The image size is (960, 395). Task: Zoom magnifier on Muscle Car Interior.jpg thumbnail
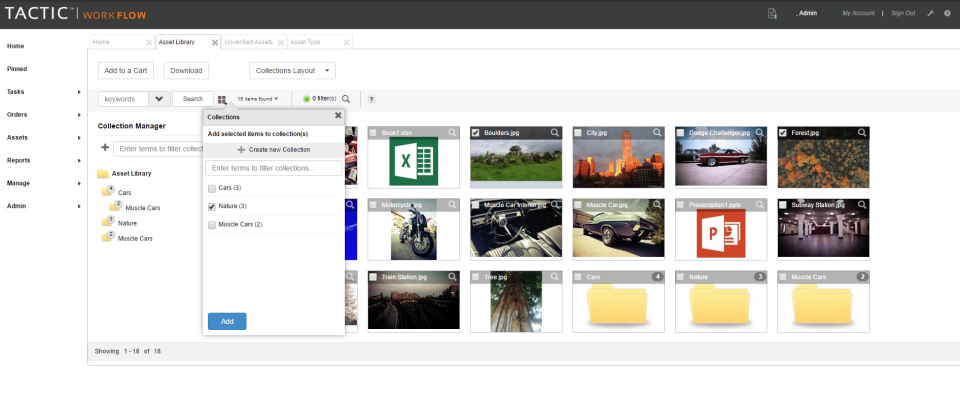tap(554, 205)
